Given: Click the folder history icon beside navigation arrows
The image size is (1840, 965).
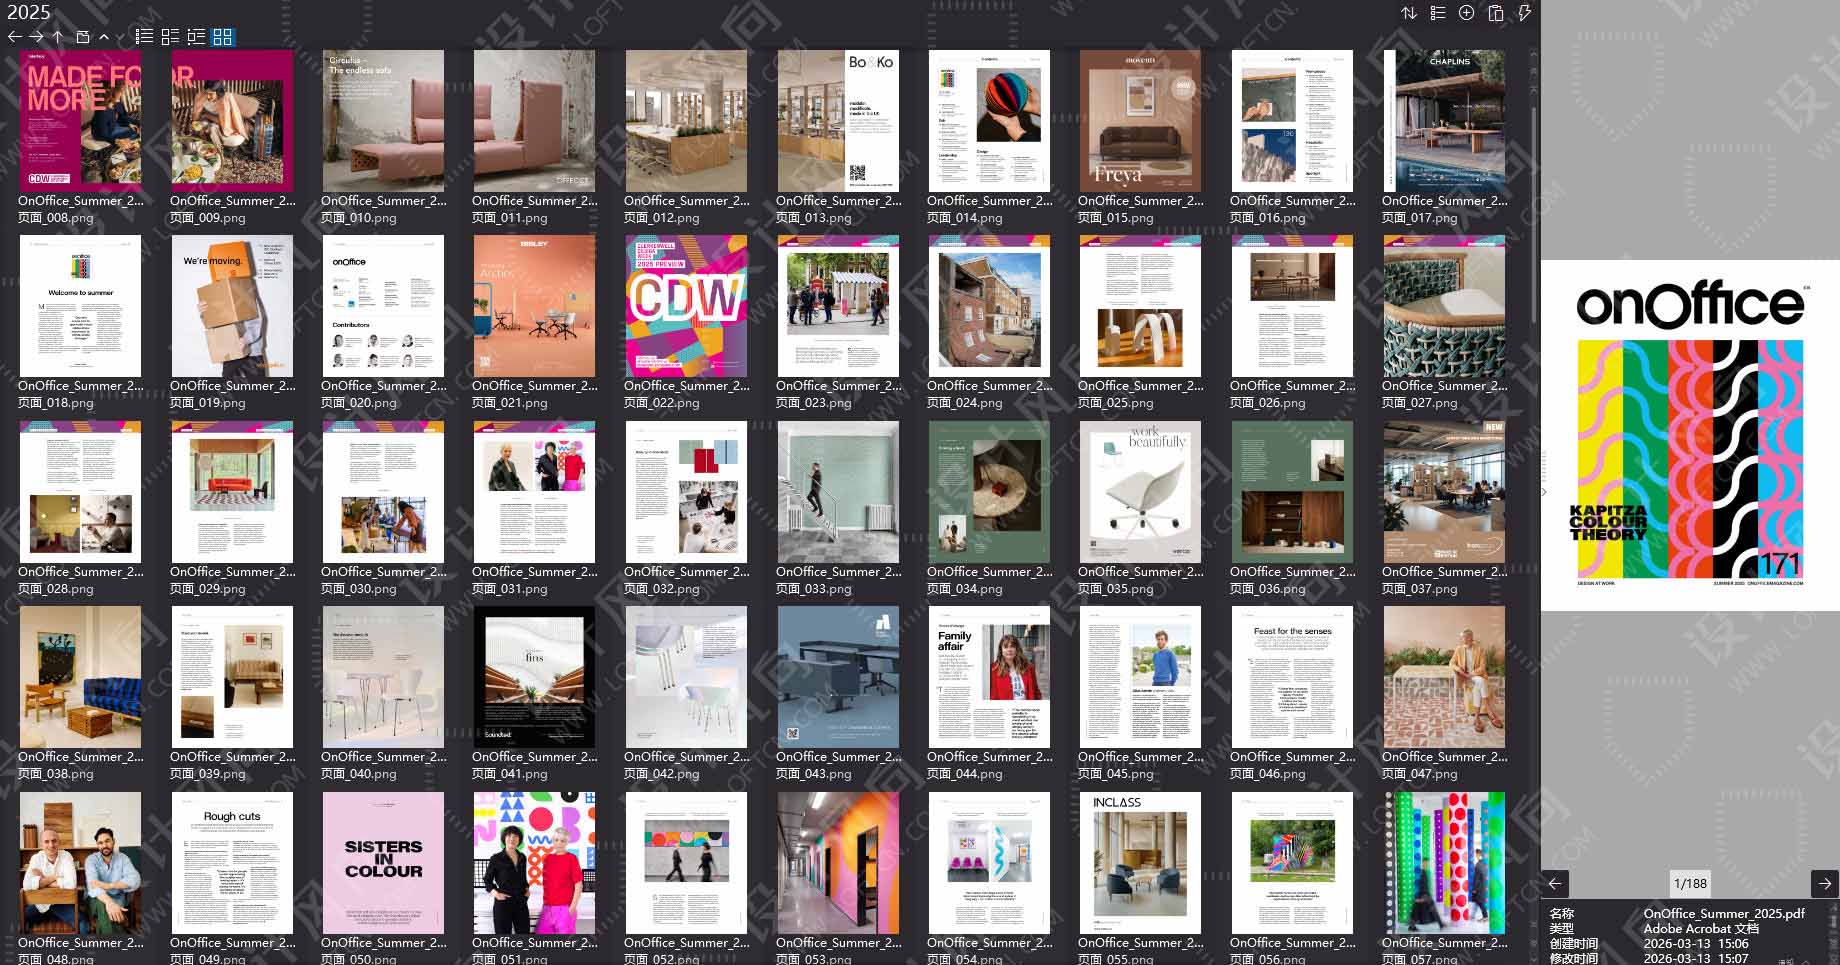Looking at the screenshot, I should click(x=81, y=36).
